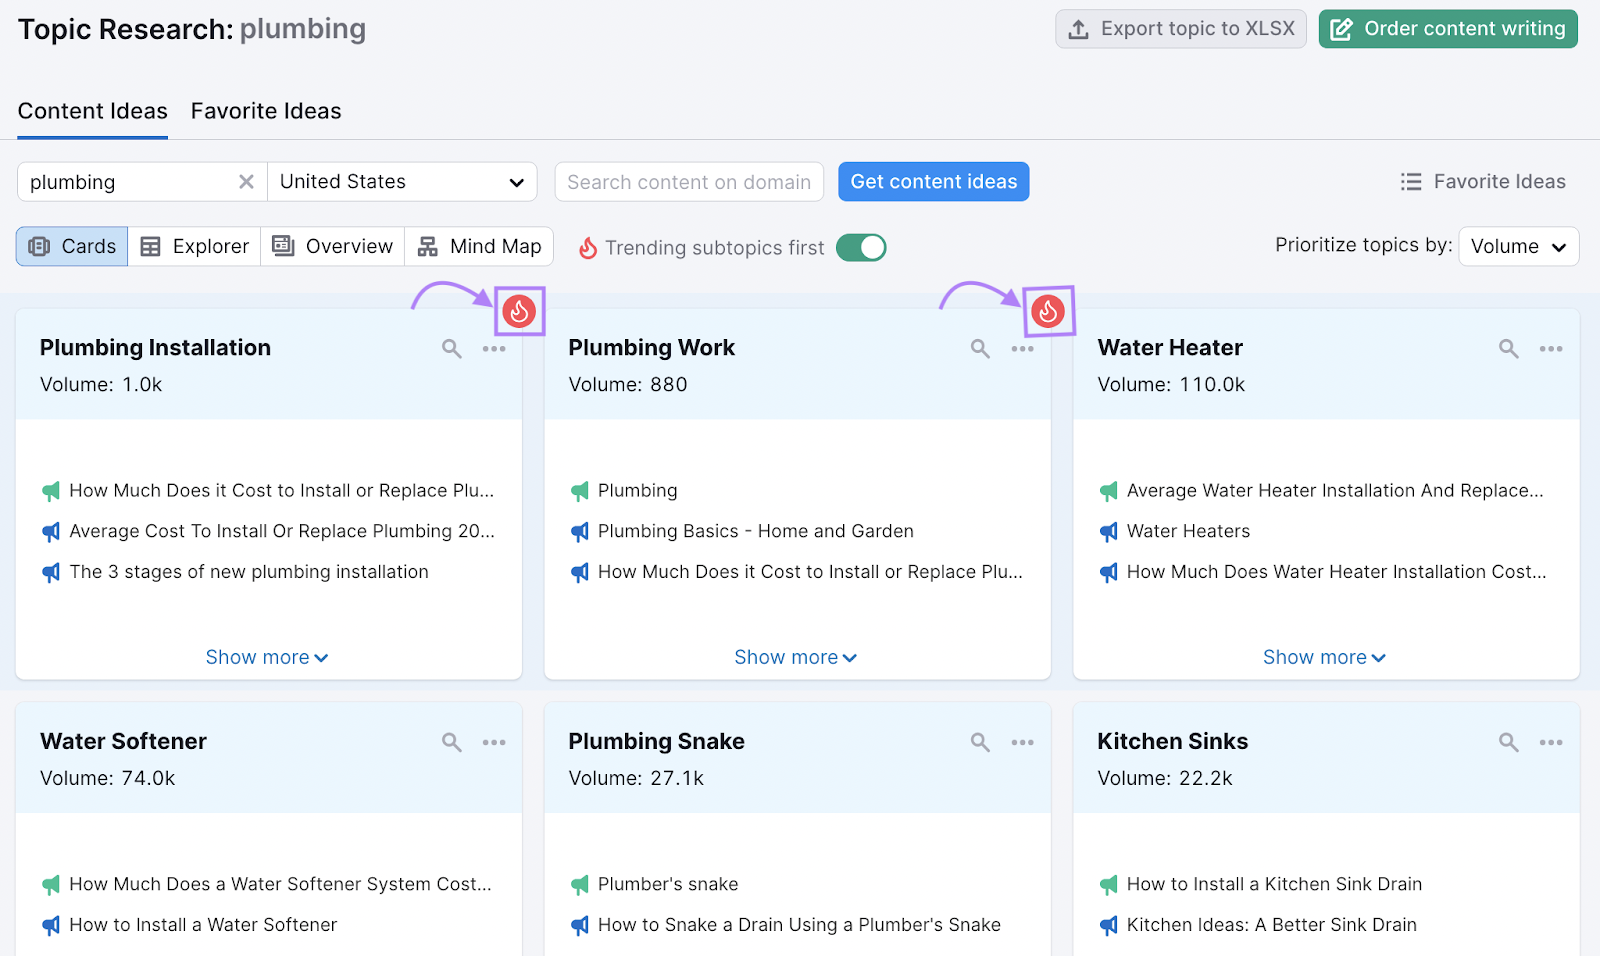
Task: Select the Content Ideas tab
Action: 92,110
